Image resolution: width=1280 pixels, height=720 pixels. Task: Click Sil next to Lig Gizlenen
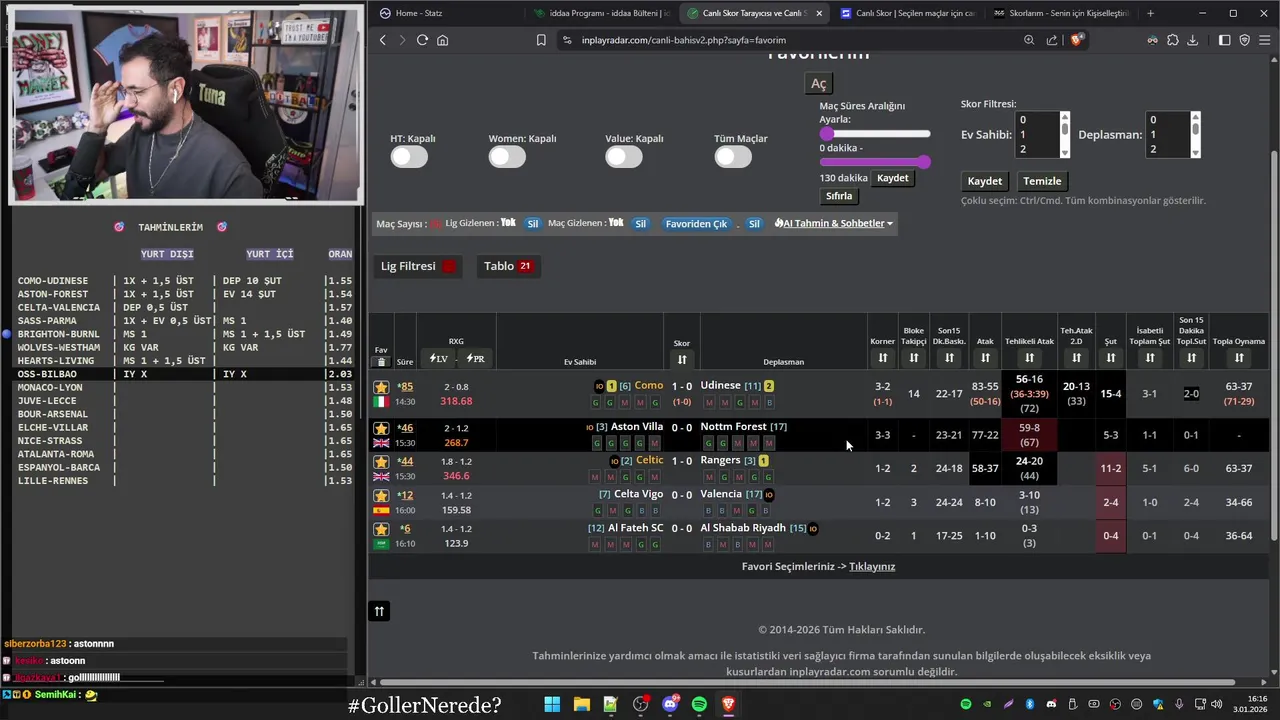pos(533,224)
